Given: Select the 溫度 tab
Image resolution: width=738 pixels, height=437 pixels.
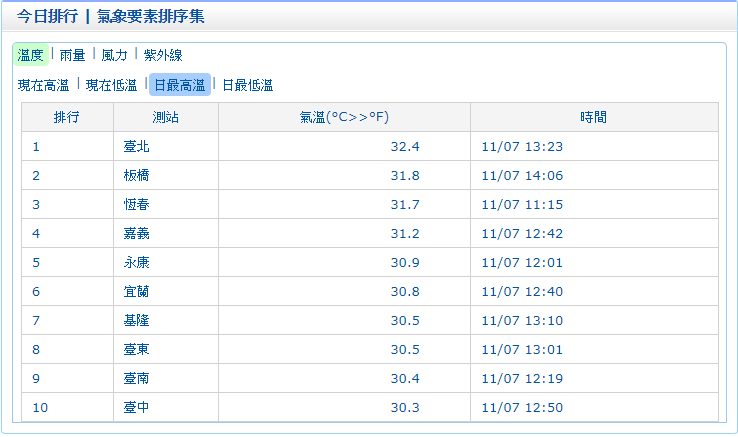Looking at the screenshot, I should pos(31,55).
